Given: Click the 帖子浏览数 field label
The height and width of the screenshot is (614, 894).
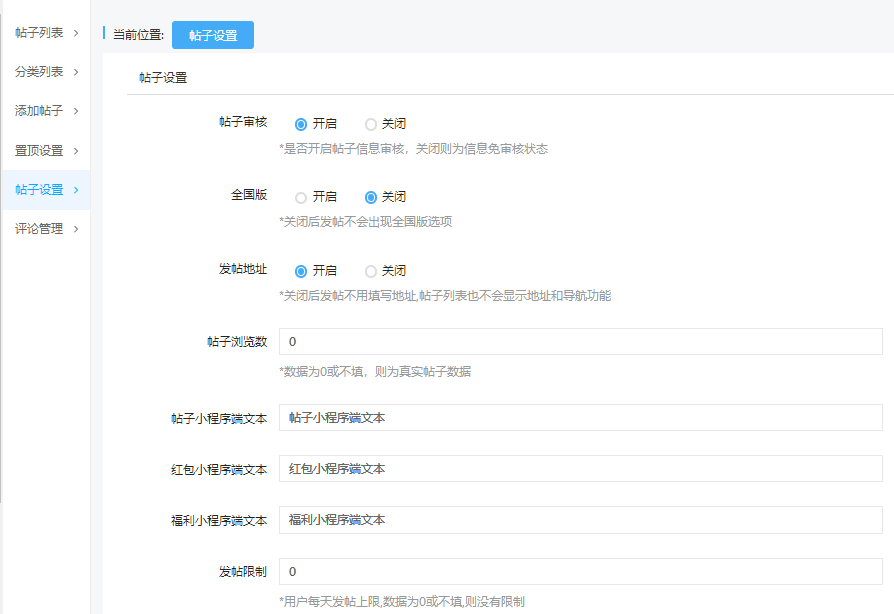Looking at the screenshot, I should [x=237, y=341].
